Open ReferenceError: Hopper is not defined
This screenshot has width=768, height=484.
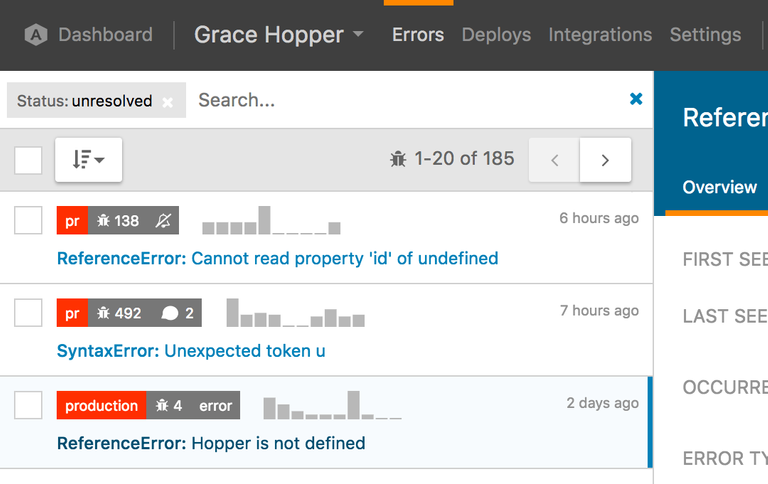[x=211, y=443]
